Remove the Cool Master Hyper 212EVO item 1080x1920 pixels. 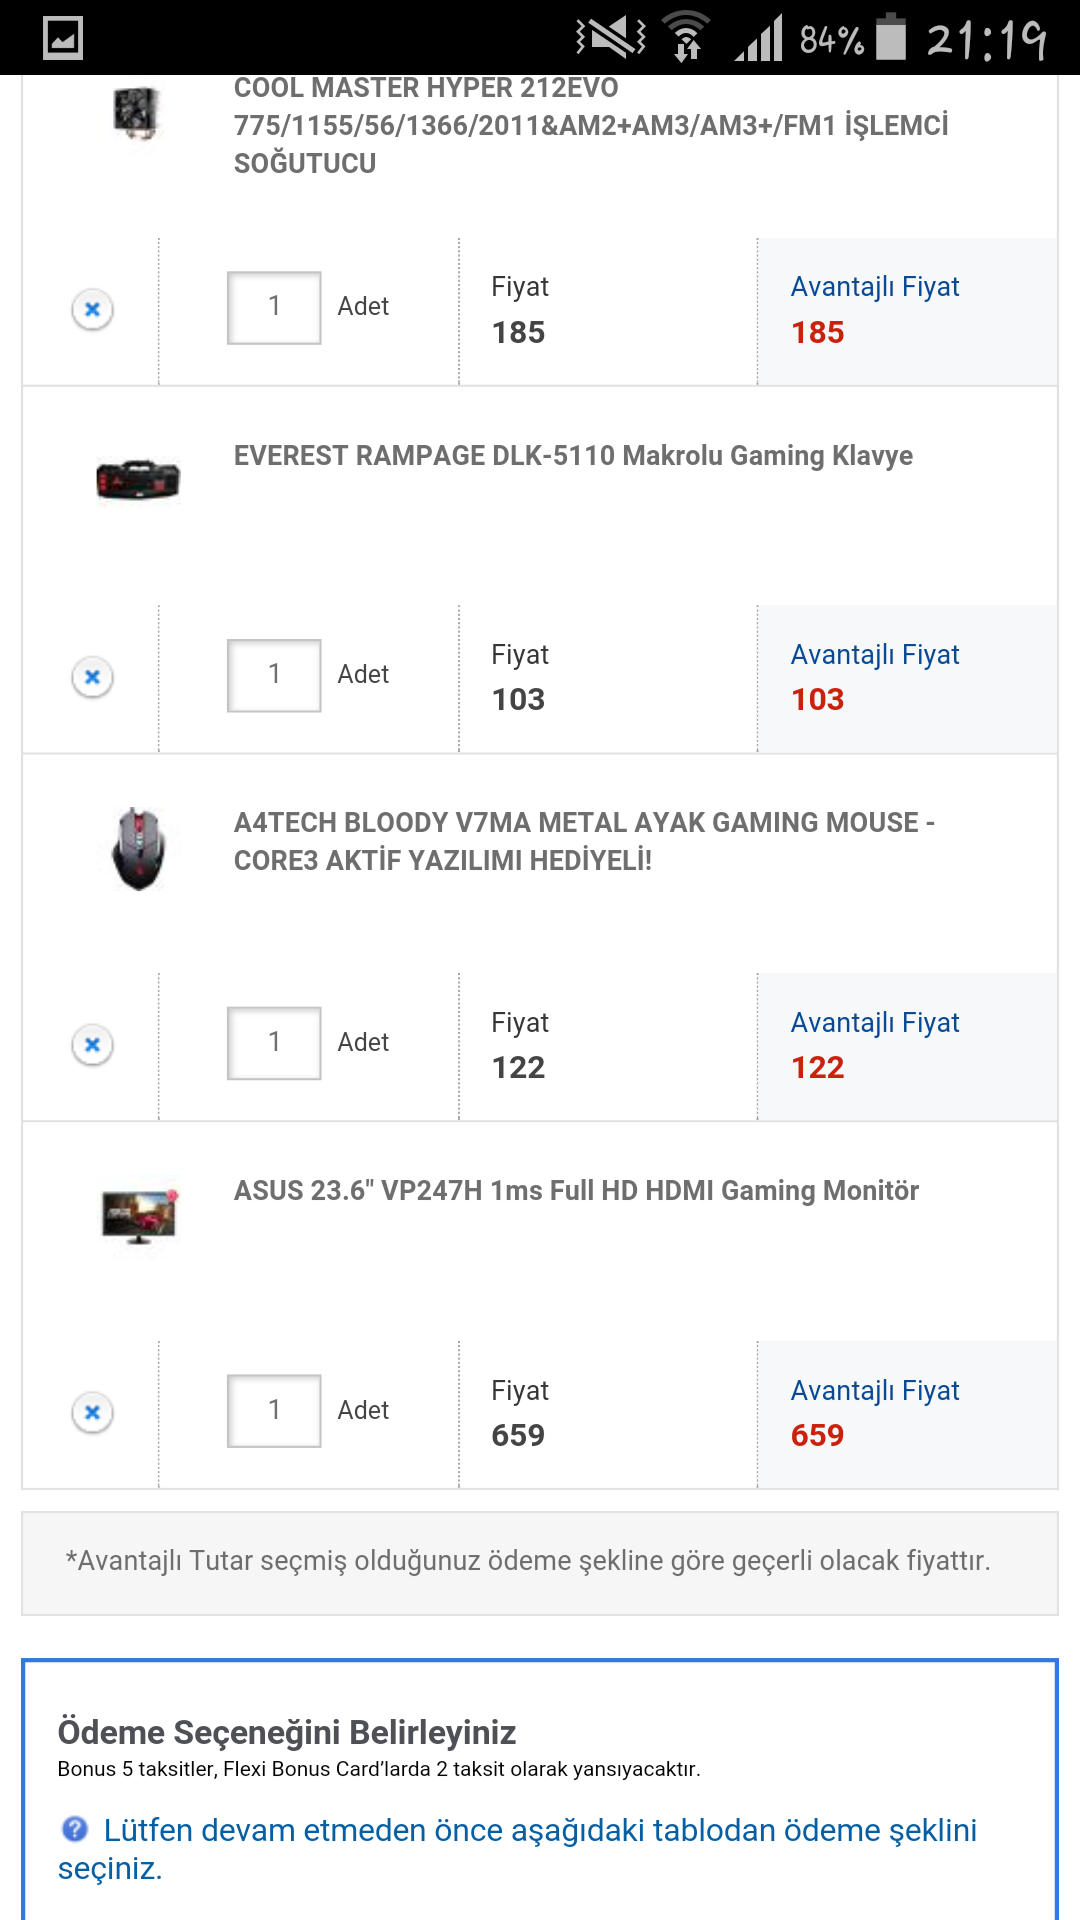point(93,310)
